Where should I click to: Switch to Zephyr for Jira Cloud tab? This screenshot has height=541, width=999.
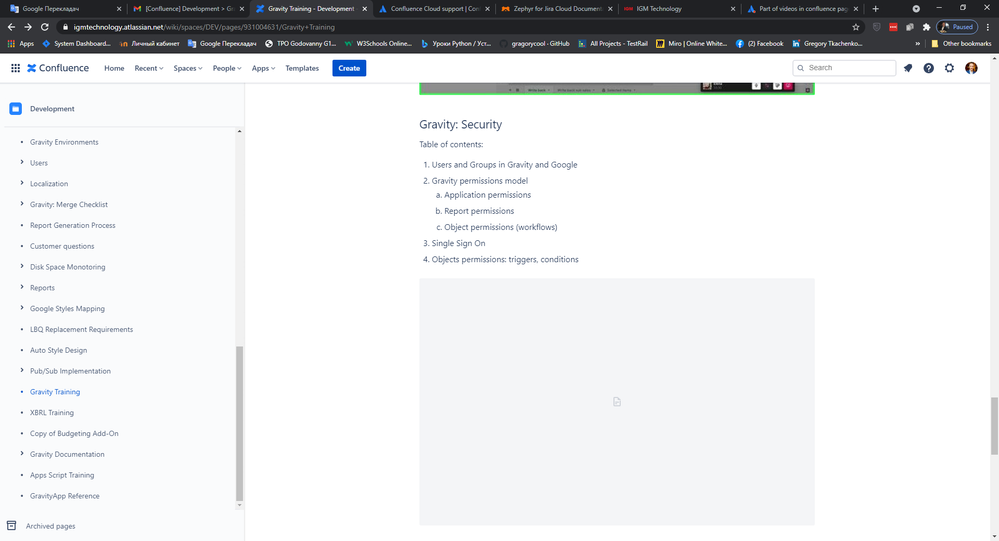point(557,9)
